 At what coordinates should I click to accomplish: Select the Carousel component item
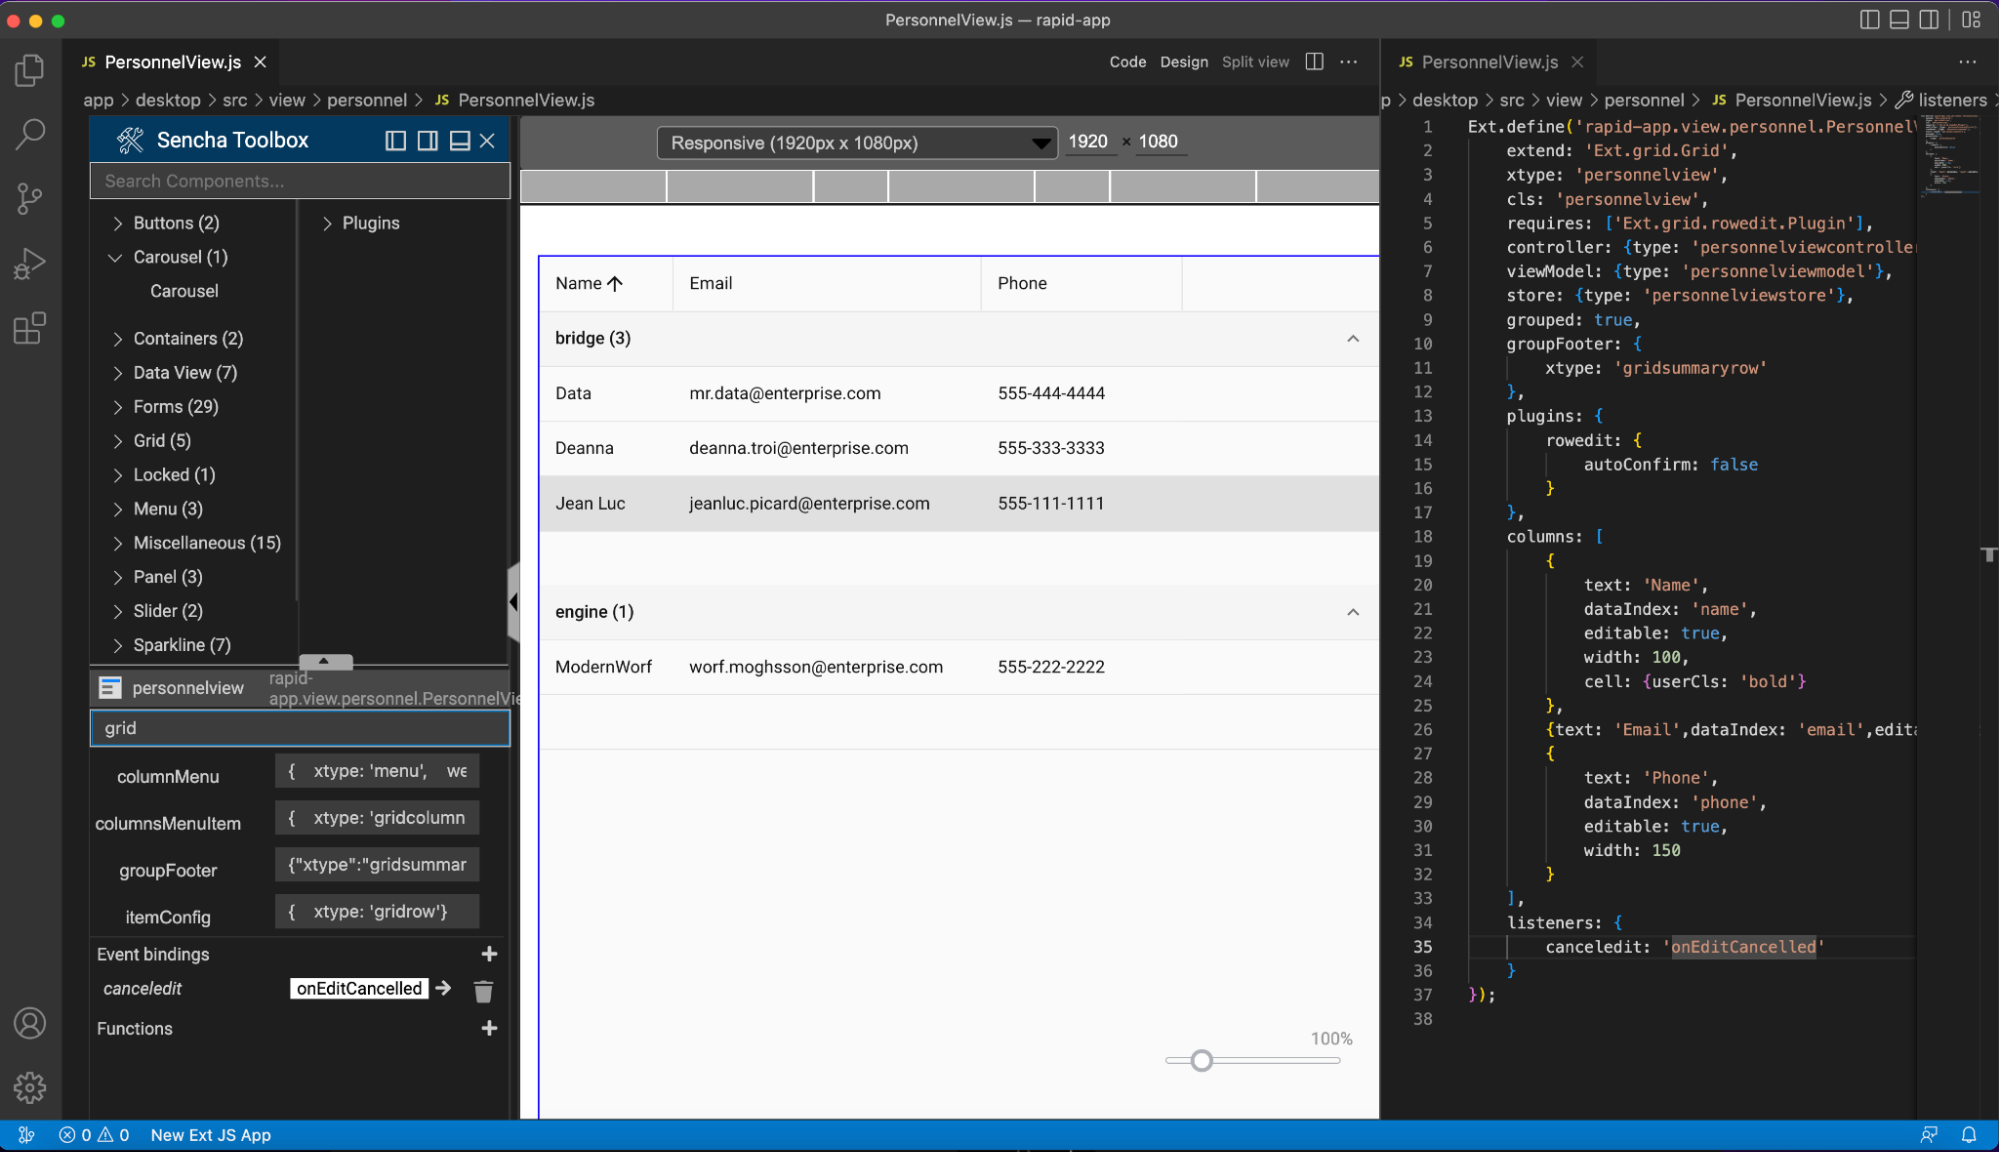pyautogui.click(x=184, y=291)
